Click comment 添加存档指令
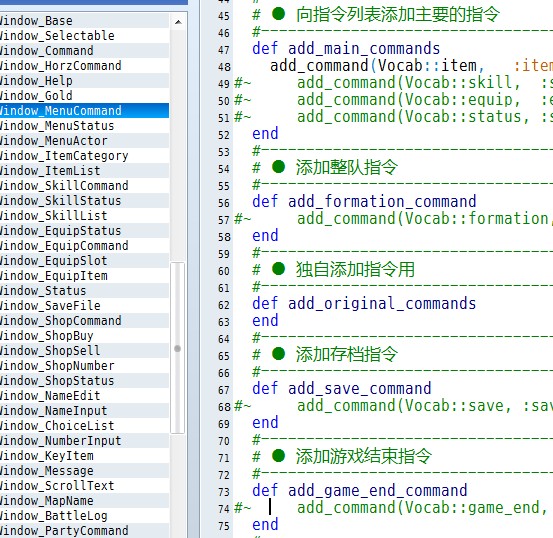553x538 pixels. pos(347,354)
